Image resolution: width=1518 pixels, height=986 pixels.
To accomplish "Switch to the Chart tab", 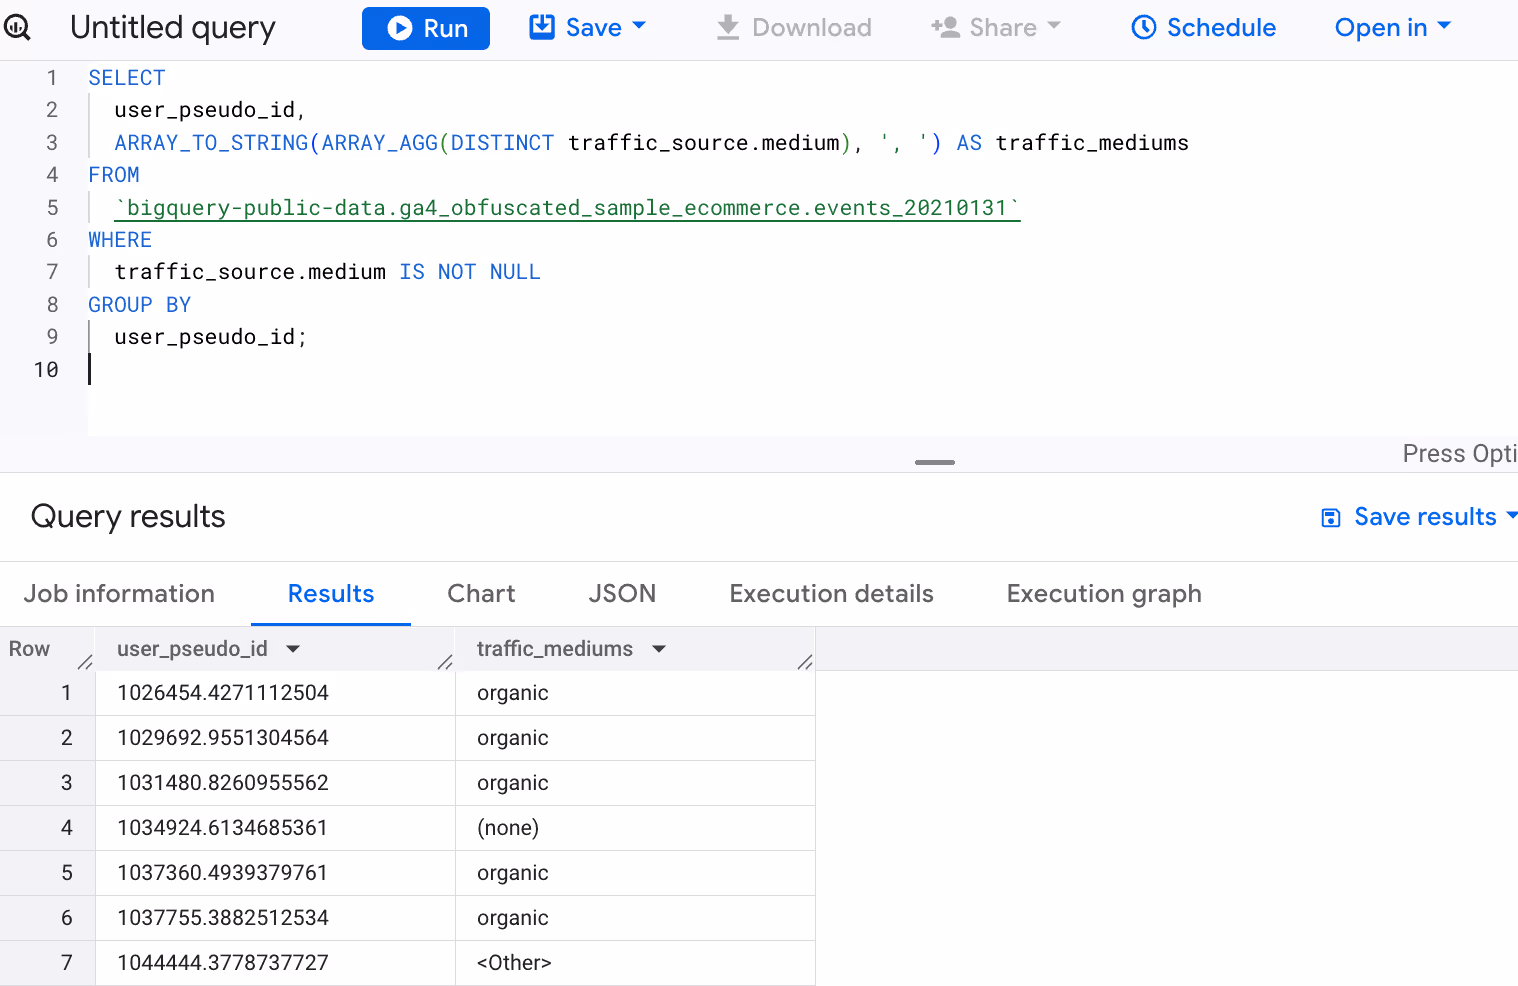I will pos(481,594).
